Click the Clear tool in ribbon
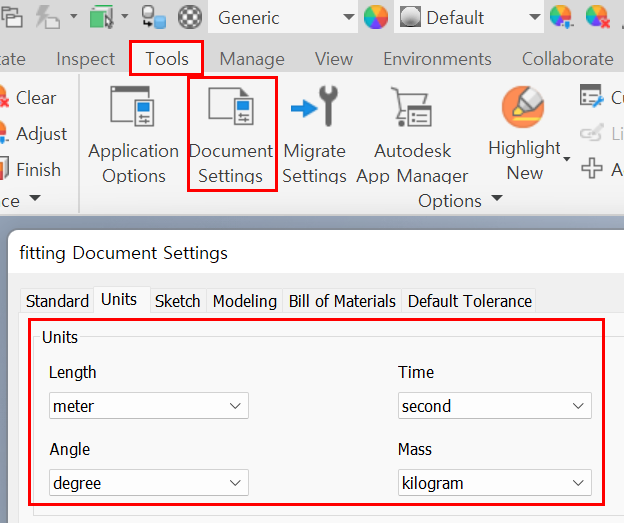This screenshot has height=523, width=624. (35, 98)
